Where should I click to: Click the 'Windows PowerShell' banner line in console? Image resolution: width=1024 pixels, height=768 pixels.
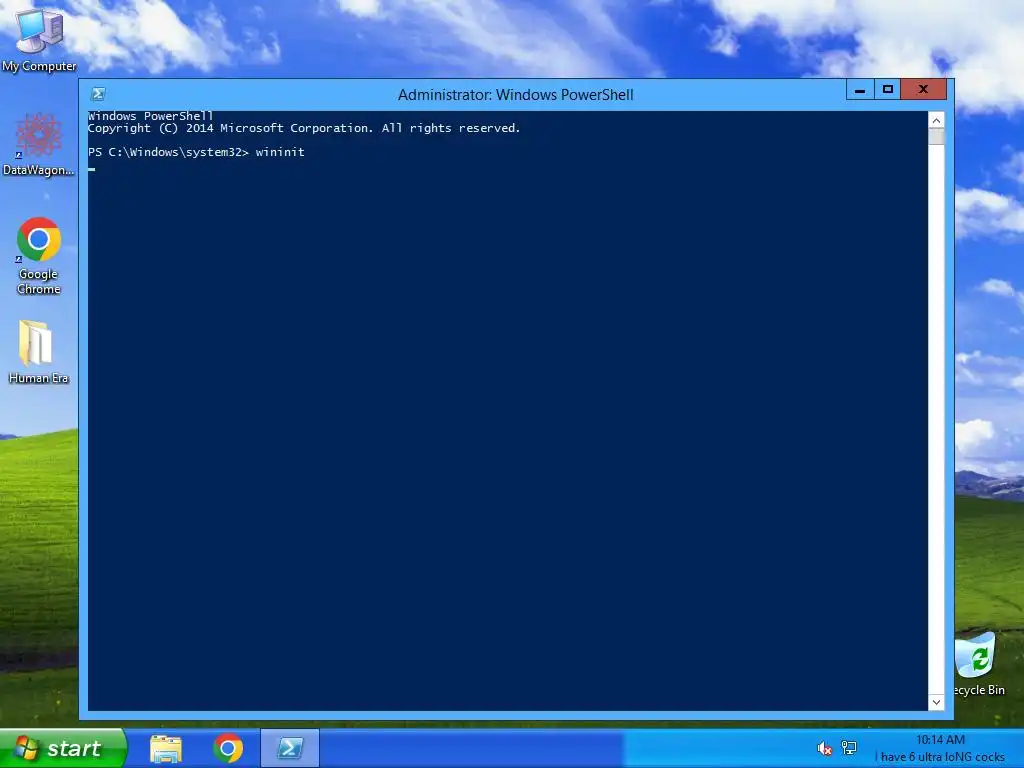pyautogui.click(x=151, y=116)
